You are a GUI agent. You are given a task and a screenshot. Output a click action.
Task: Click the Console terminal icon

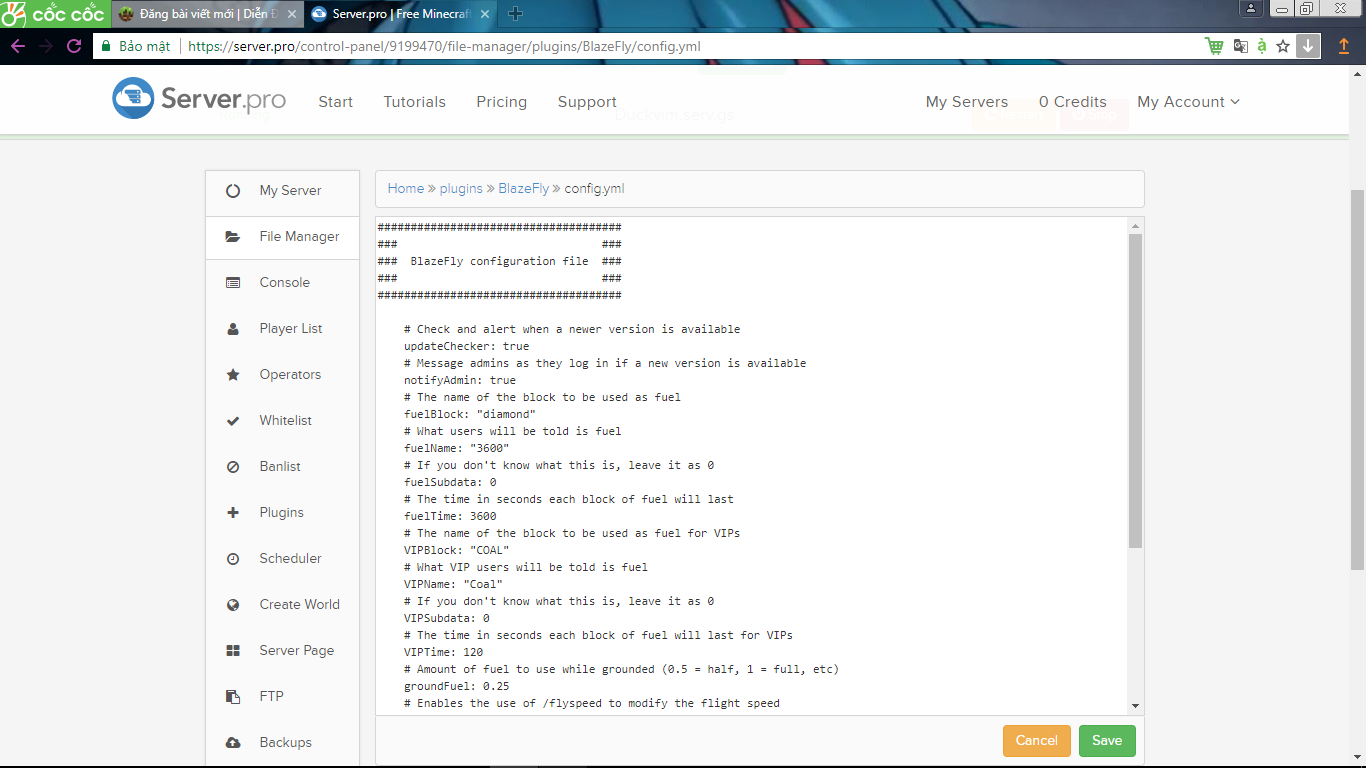click(x=233, y=283)
